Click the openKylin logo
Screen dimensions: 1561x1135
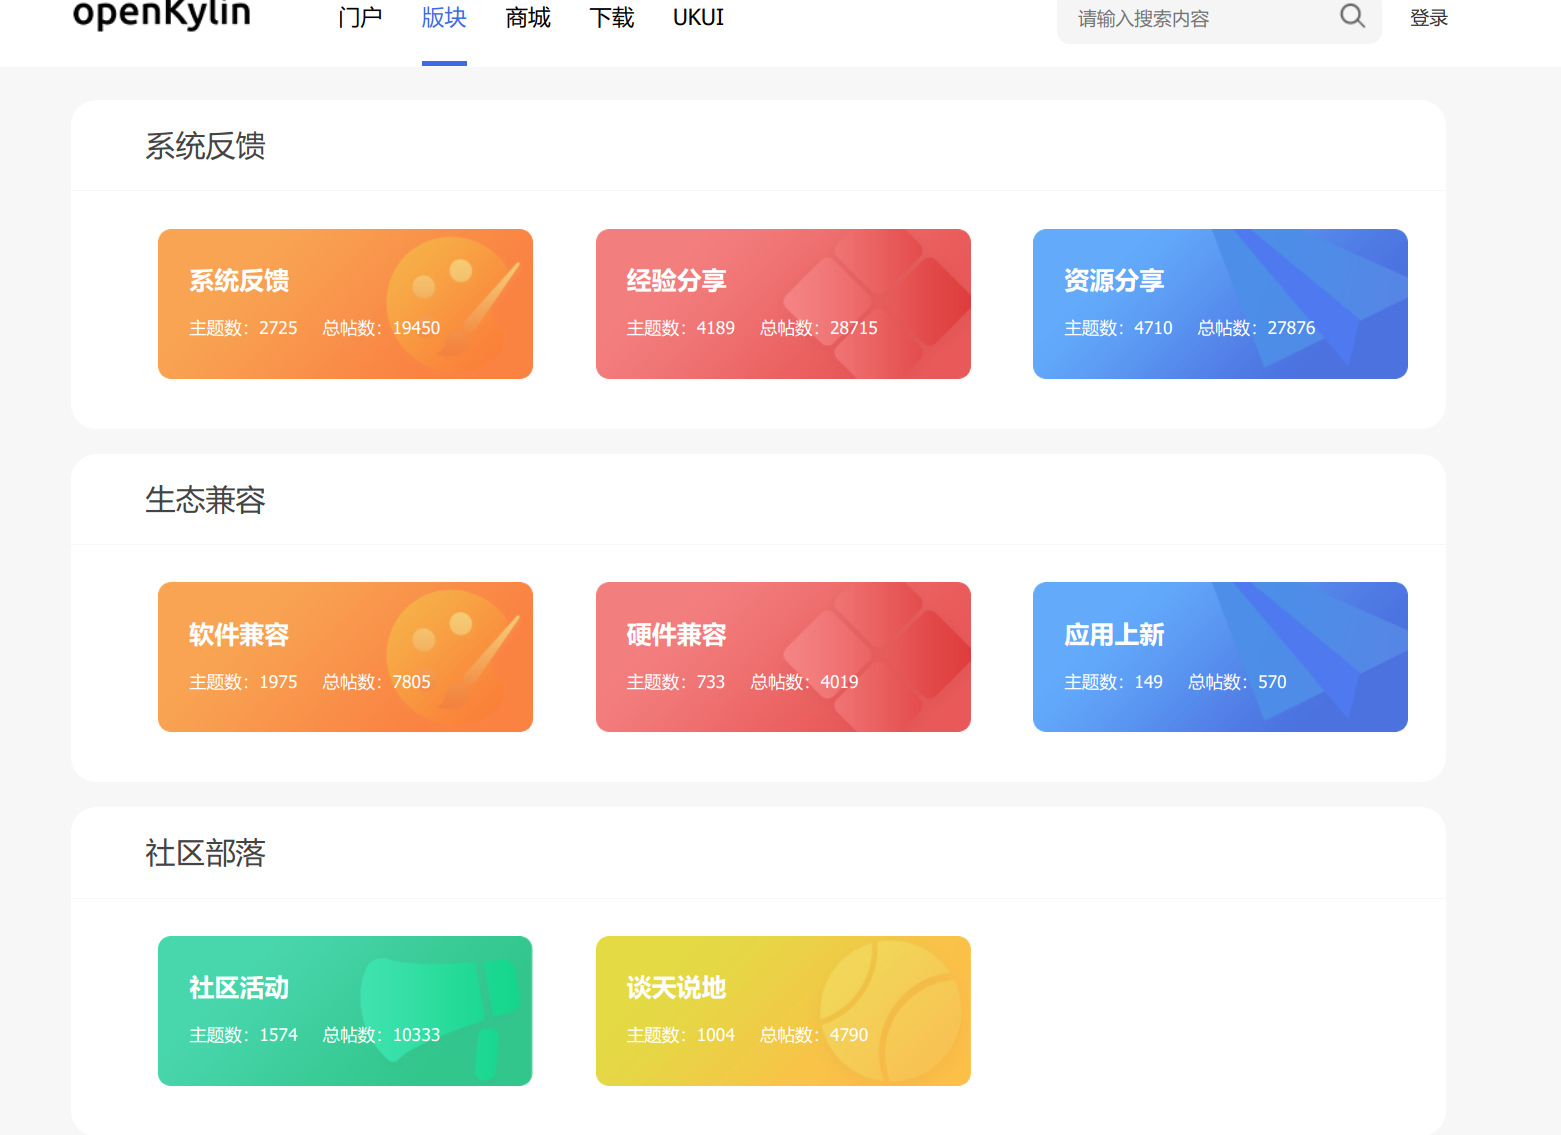point(160,16)
